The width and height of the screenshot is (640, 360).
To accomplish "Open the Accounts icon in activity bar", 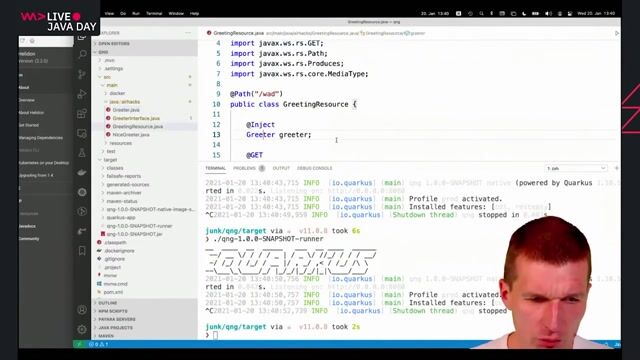I will click(x=82, y=310).
